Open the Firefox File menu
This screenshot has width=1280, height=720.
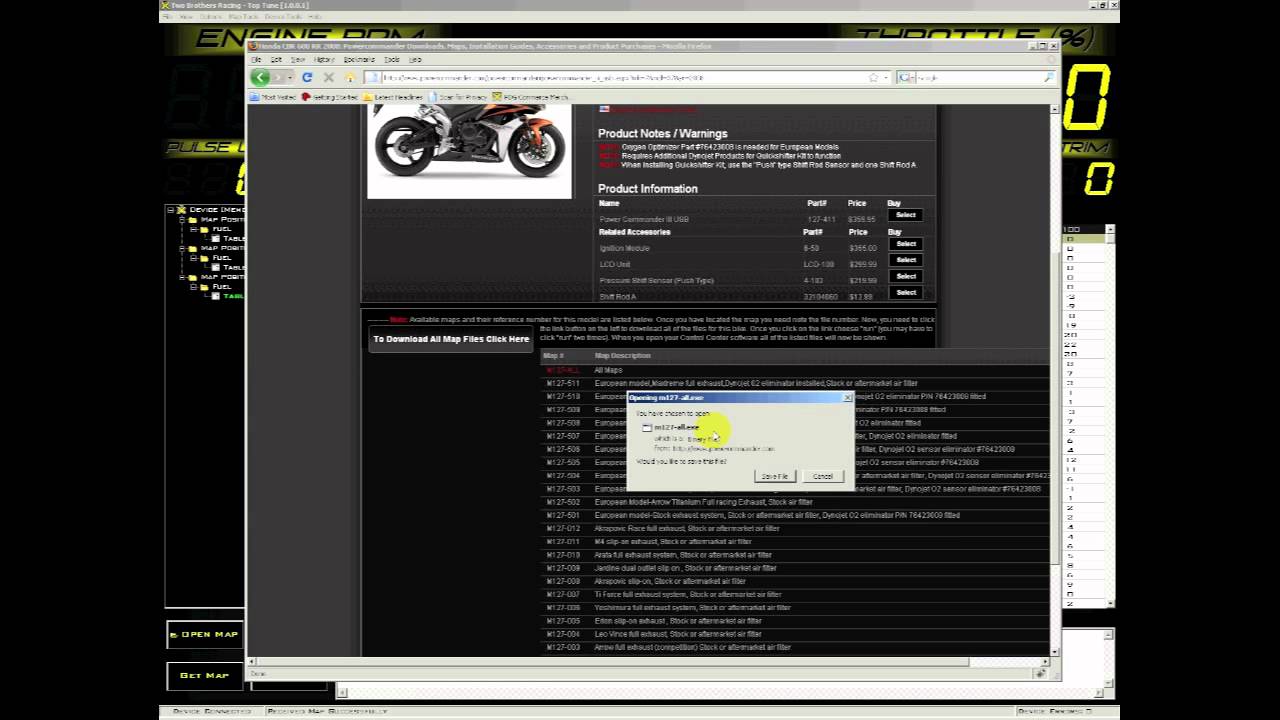point(256,59)
